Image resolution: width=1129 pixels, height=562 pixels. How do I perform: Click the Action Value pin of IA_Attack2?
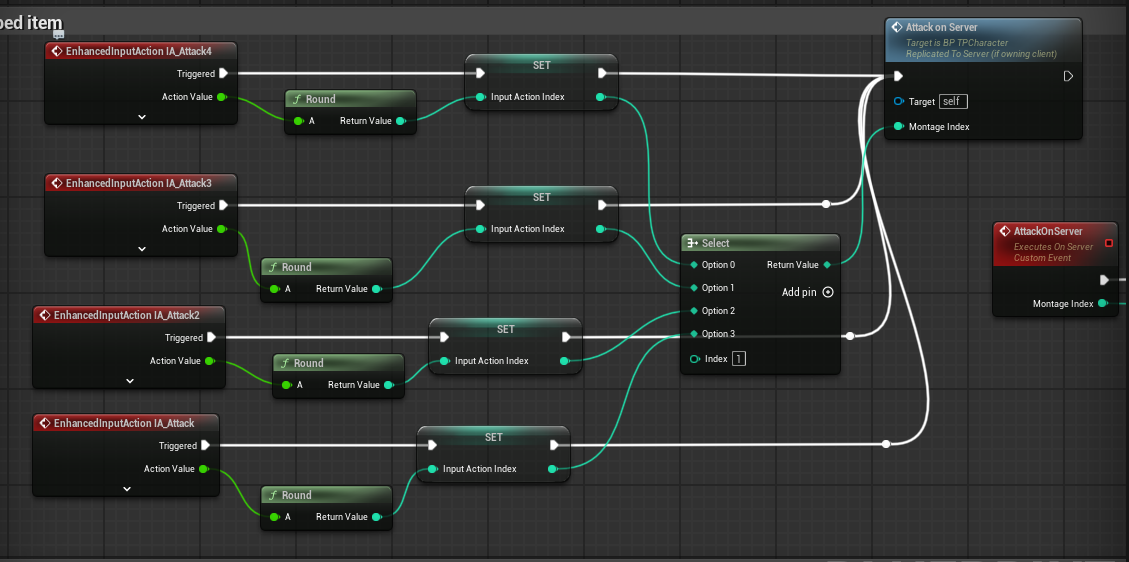(210, 361)
